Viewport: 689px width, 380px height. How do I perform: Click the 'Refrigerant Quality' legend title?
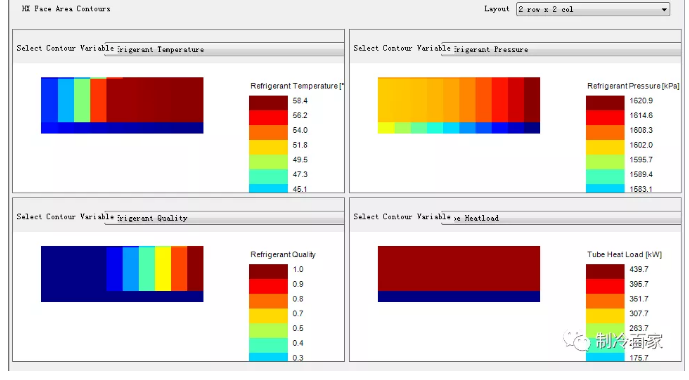pos(283,255)
